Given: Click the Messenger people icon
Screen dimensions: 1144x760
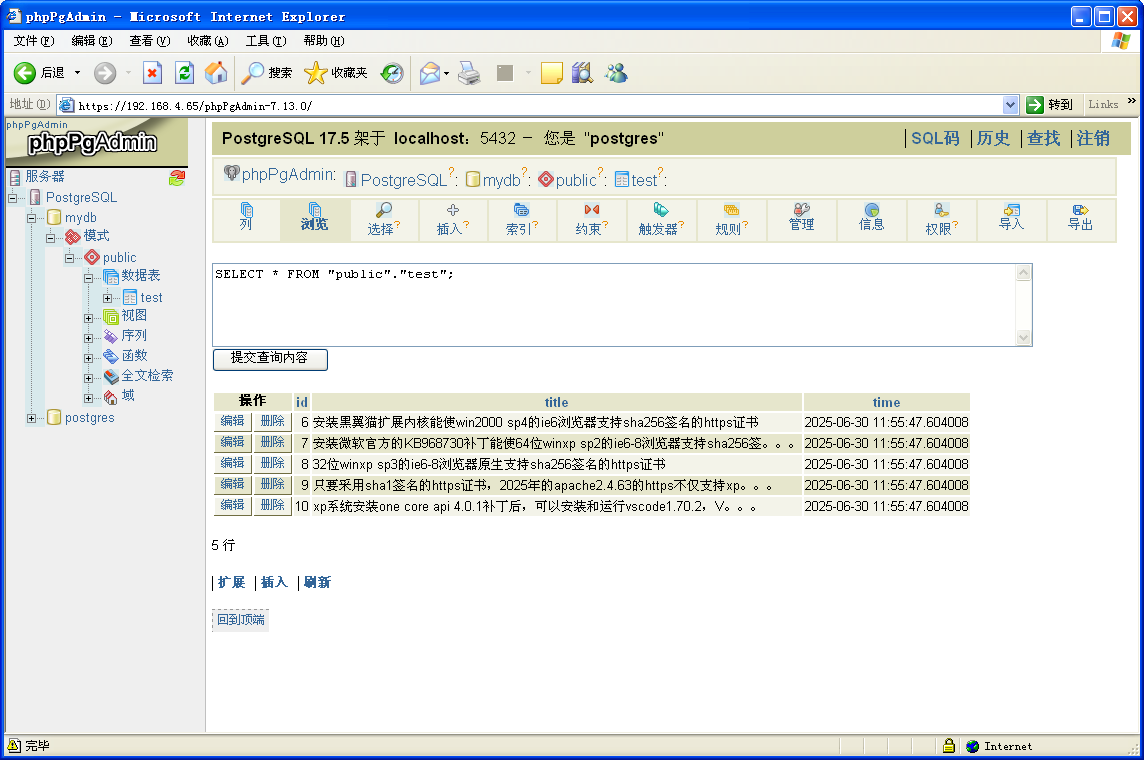Looking at the screenshot, I should click(x=617, y=73).
